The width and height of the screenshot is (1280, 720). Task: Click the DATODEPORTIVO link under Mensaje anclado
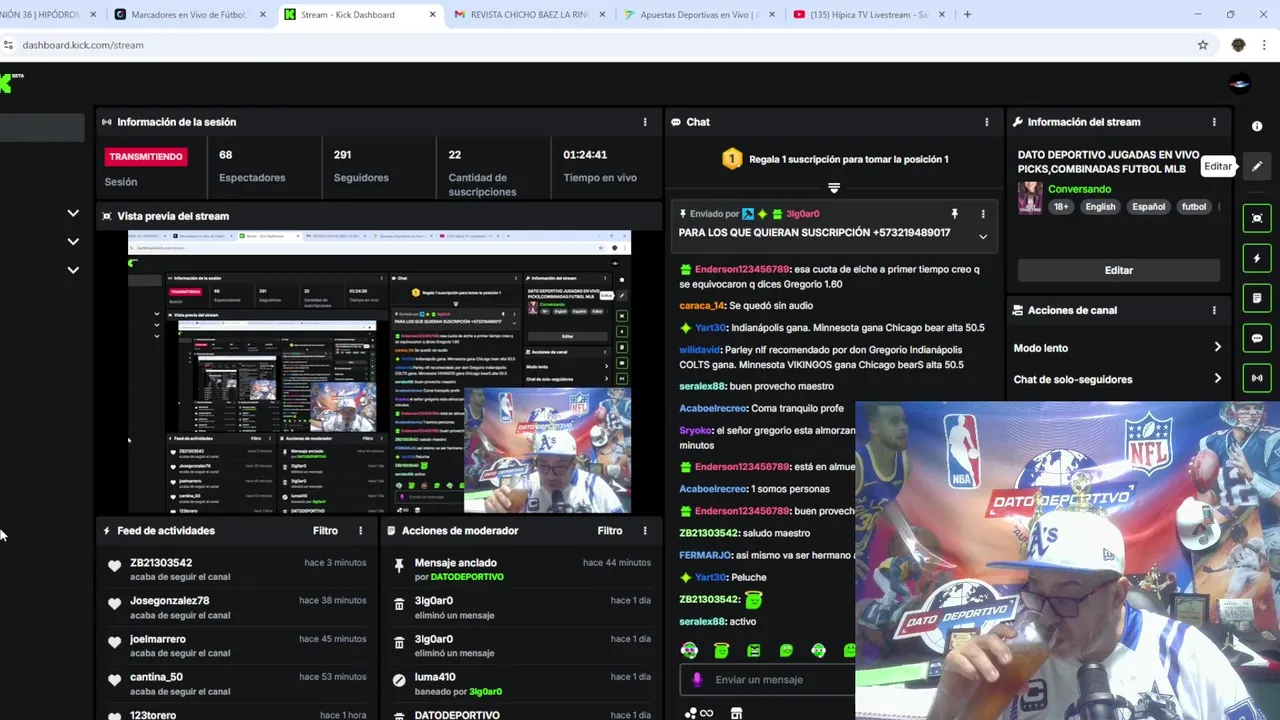click(466, 577)
